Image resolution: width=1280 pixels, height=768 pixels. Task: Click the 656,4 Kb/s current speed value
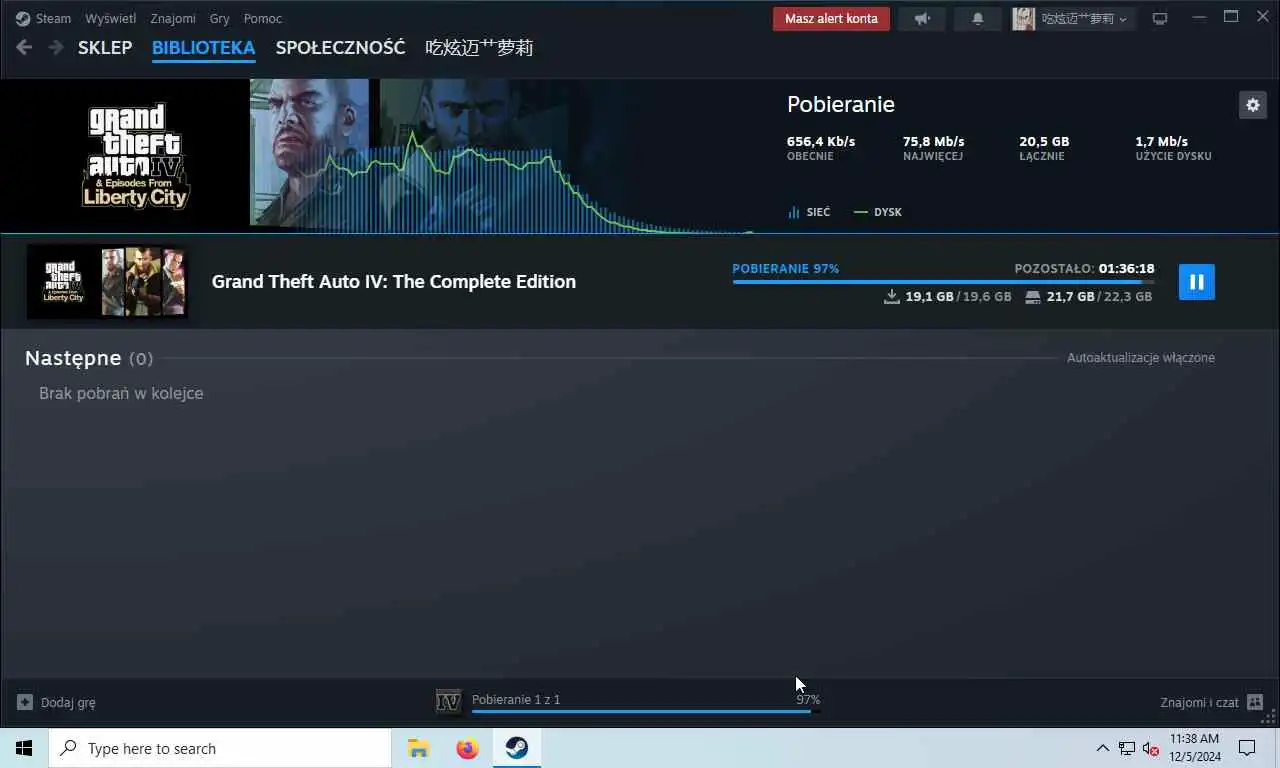[x=821, y=141]
